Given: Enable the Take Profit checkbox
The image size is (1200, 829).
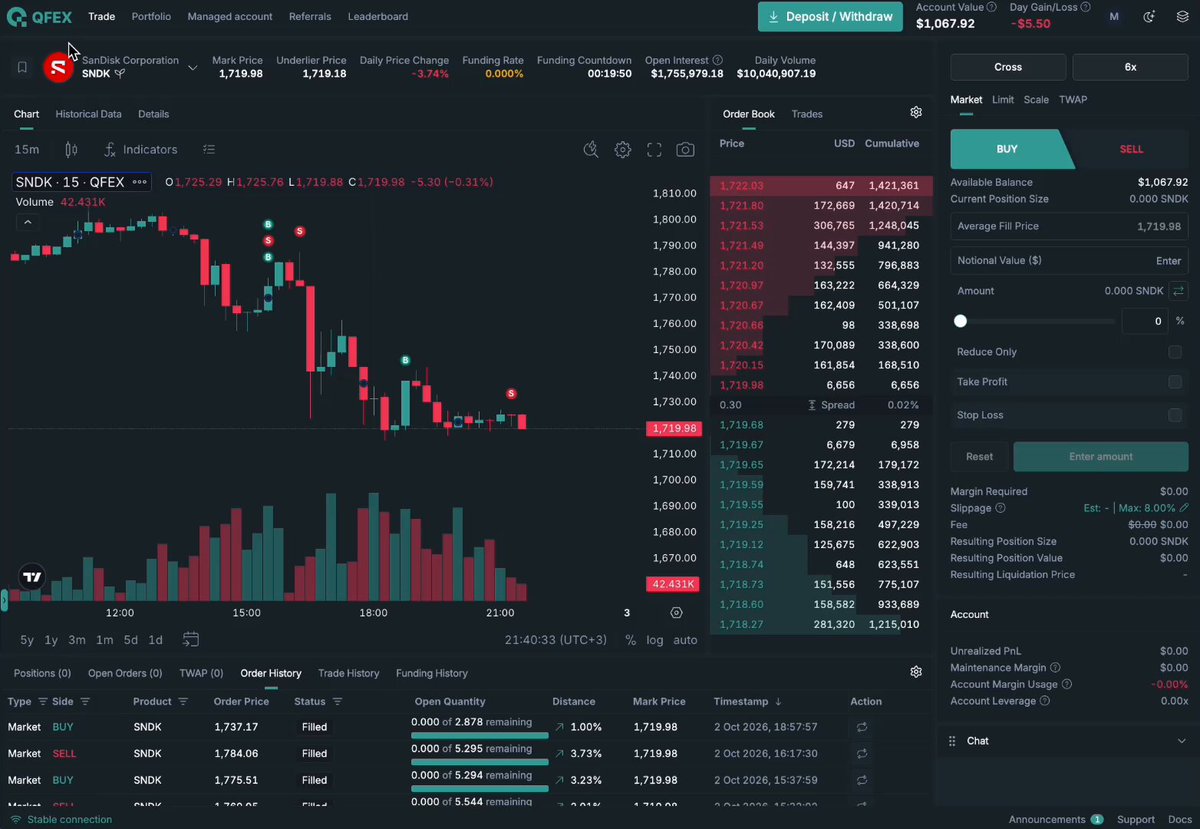Looking at the screenshot, I should [1175, 382].
